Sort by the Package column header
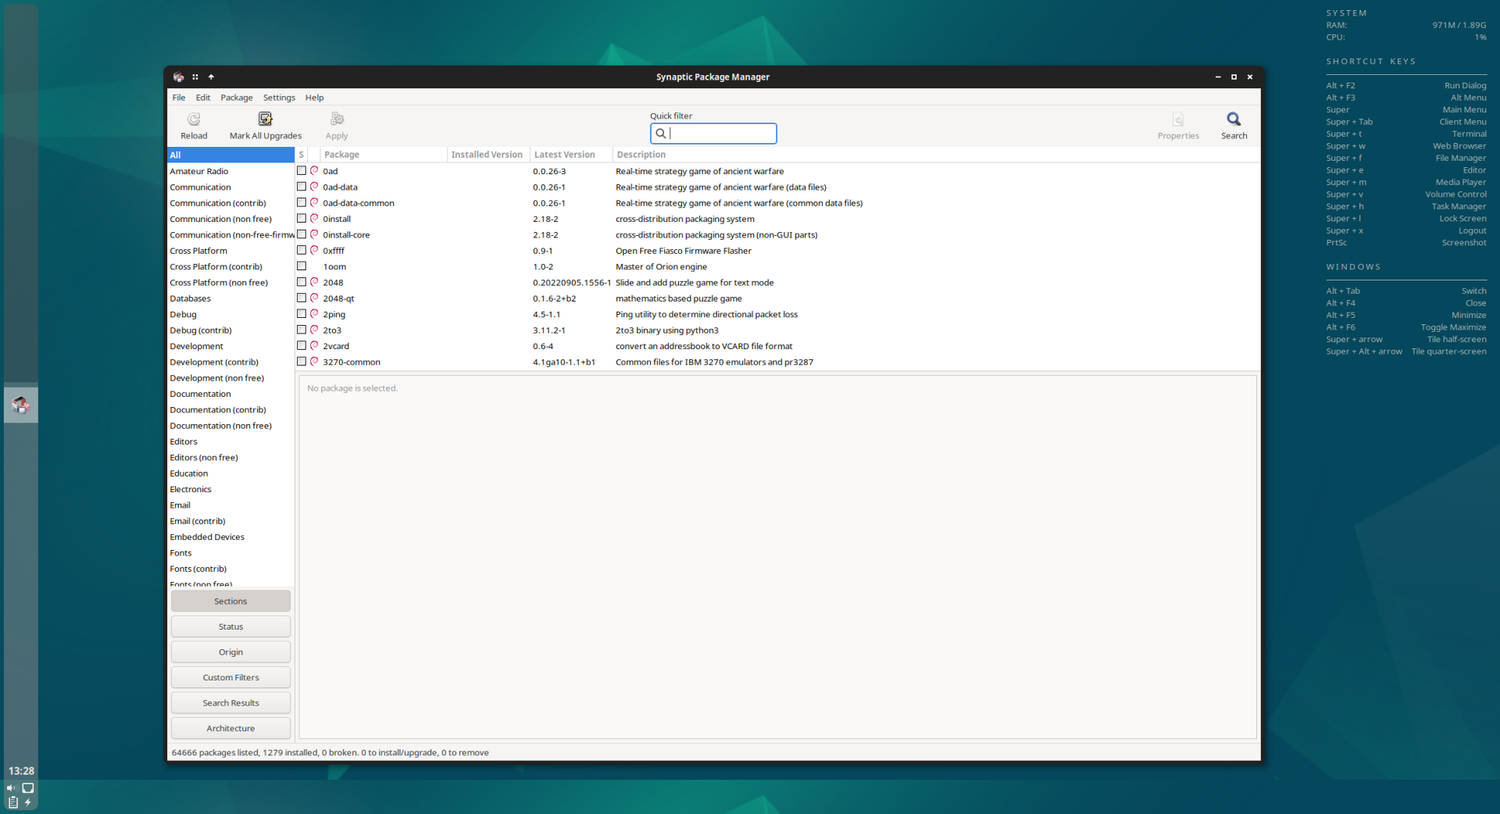This screenshot has width=1500, height=814. (383, 154)
